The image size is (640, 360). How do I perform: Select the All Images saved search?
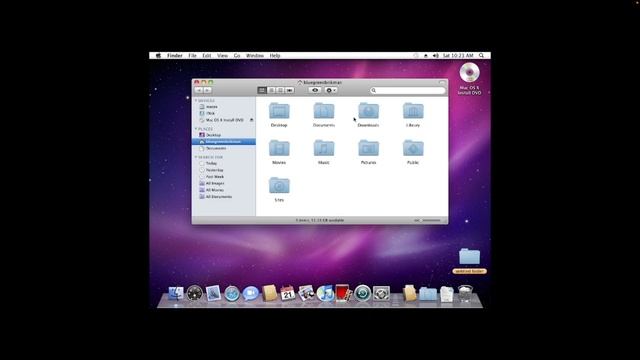pyautogui.click(x=224, y=183)
